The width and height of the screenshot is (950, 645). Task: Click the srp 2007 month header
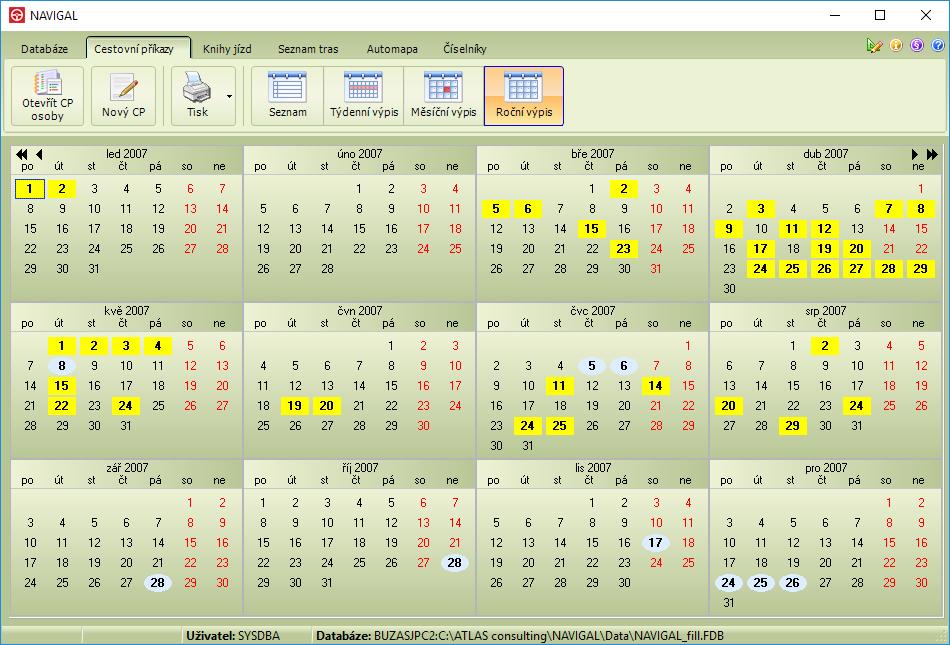825,311
